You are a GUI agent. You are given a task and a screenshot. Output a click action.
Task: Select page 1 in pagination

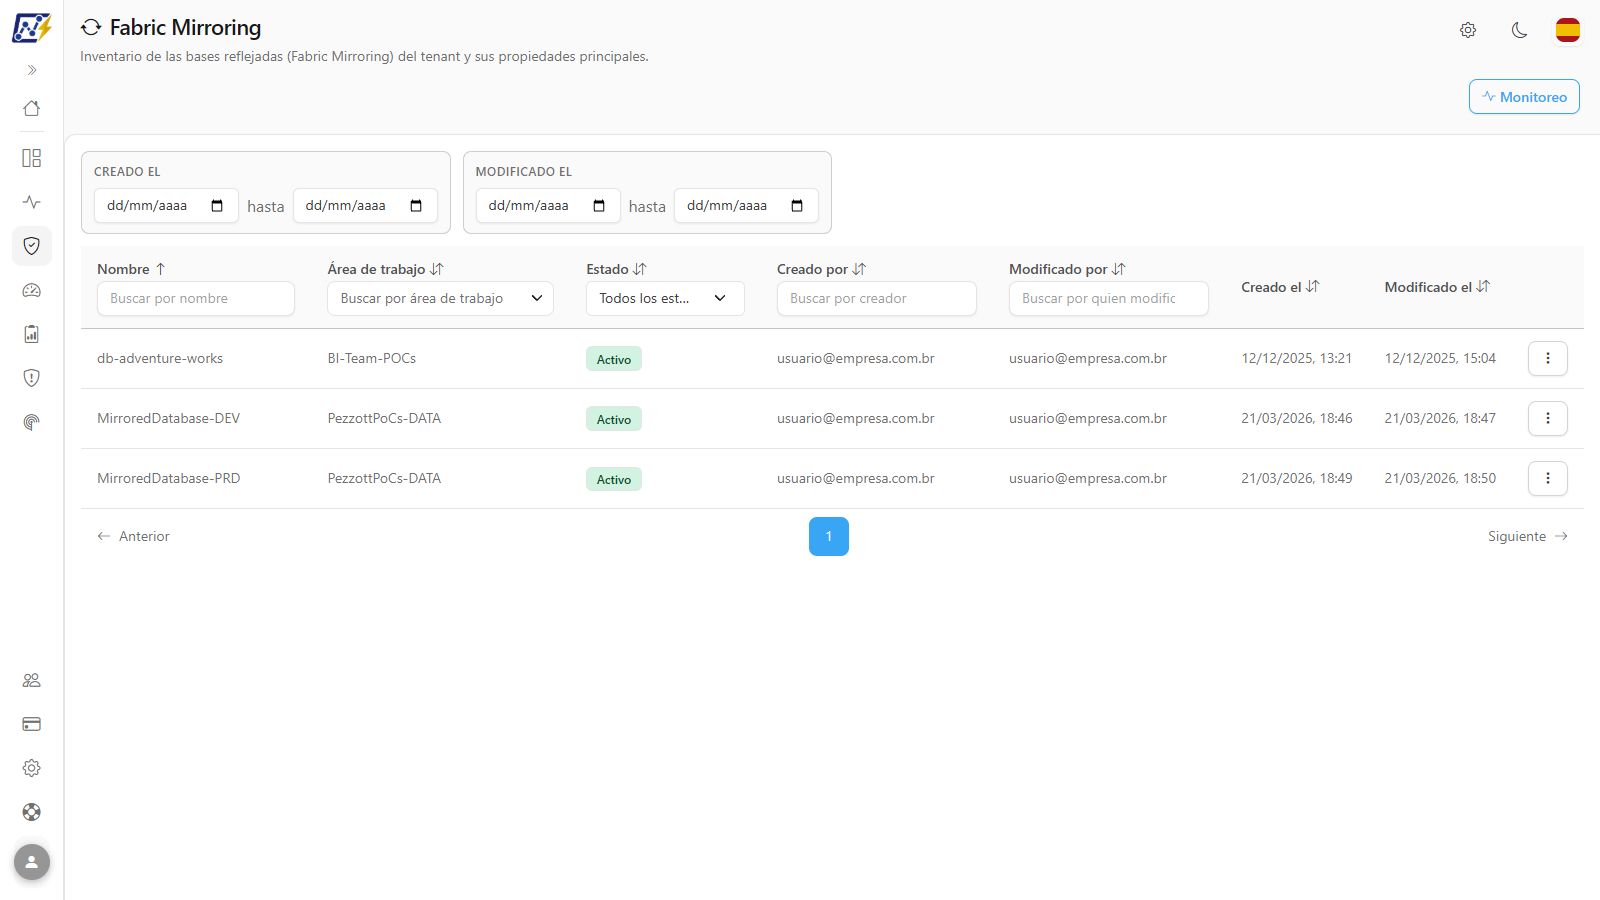[829, 536]
